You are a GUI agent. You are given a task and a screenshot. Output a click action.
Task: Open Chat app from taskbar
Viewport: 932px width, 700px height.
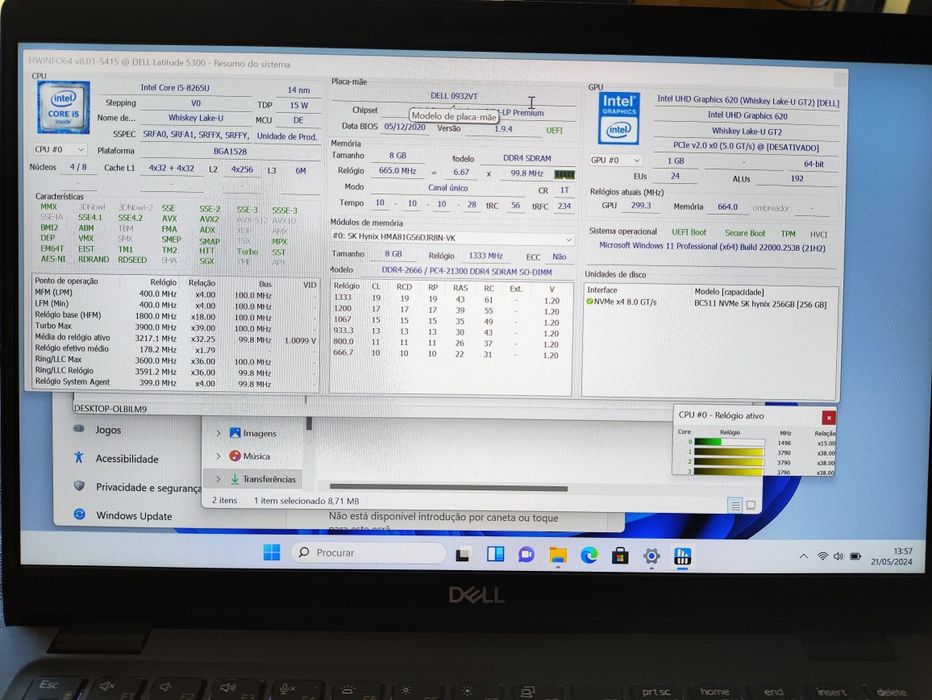[526, 555]
